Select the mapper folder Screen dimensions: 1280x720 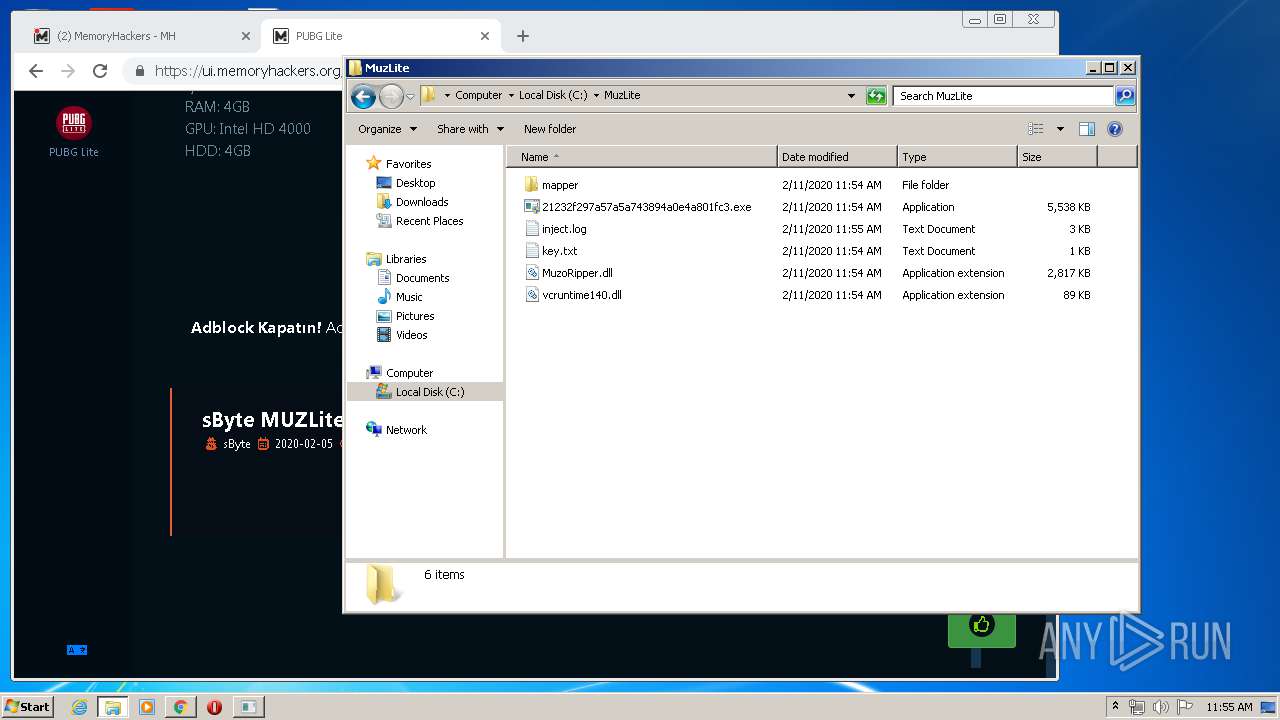coord(560,185)
